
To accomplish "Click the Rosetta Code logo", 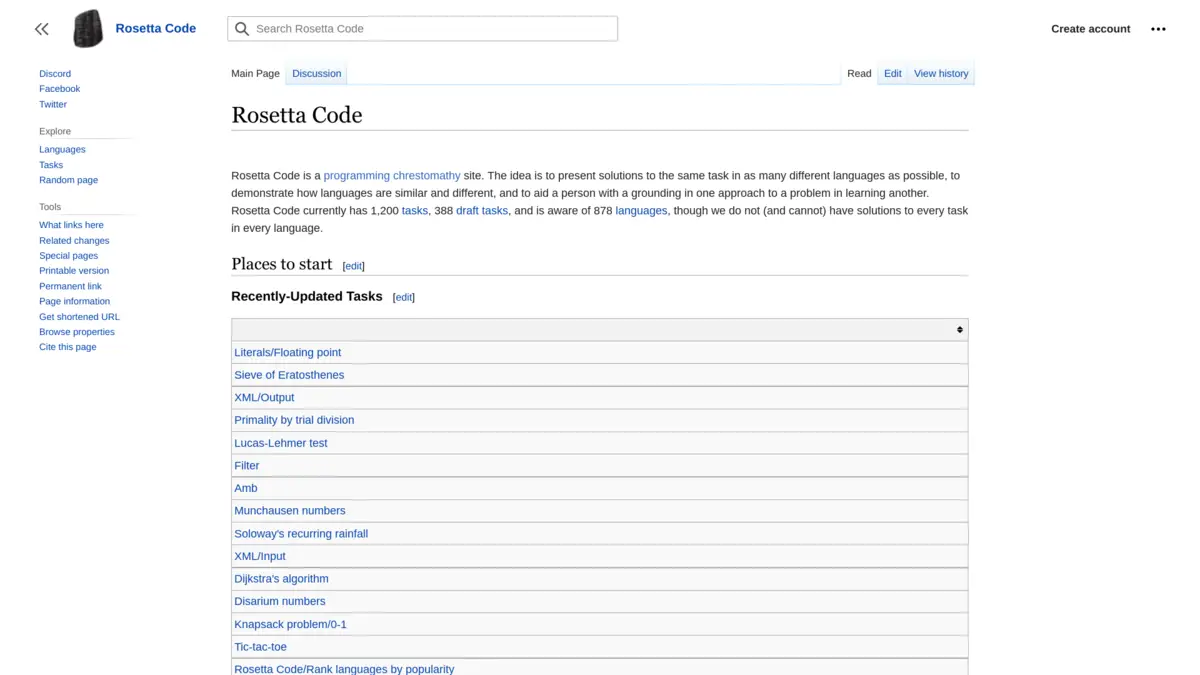I will click(87, 28).
